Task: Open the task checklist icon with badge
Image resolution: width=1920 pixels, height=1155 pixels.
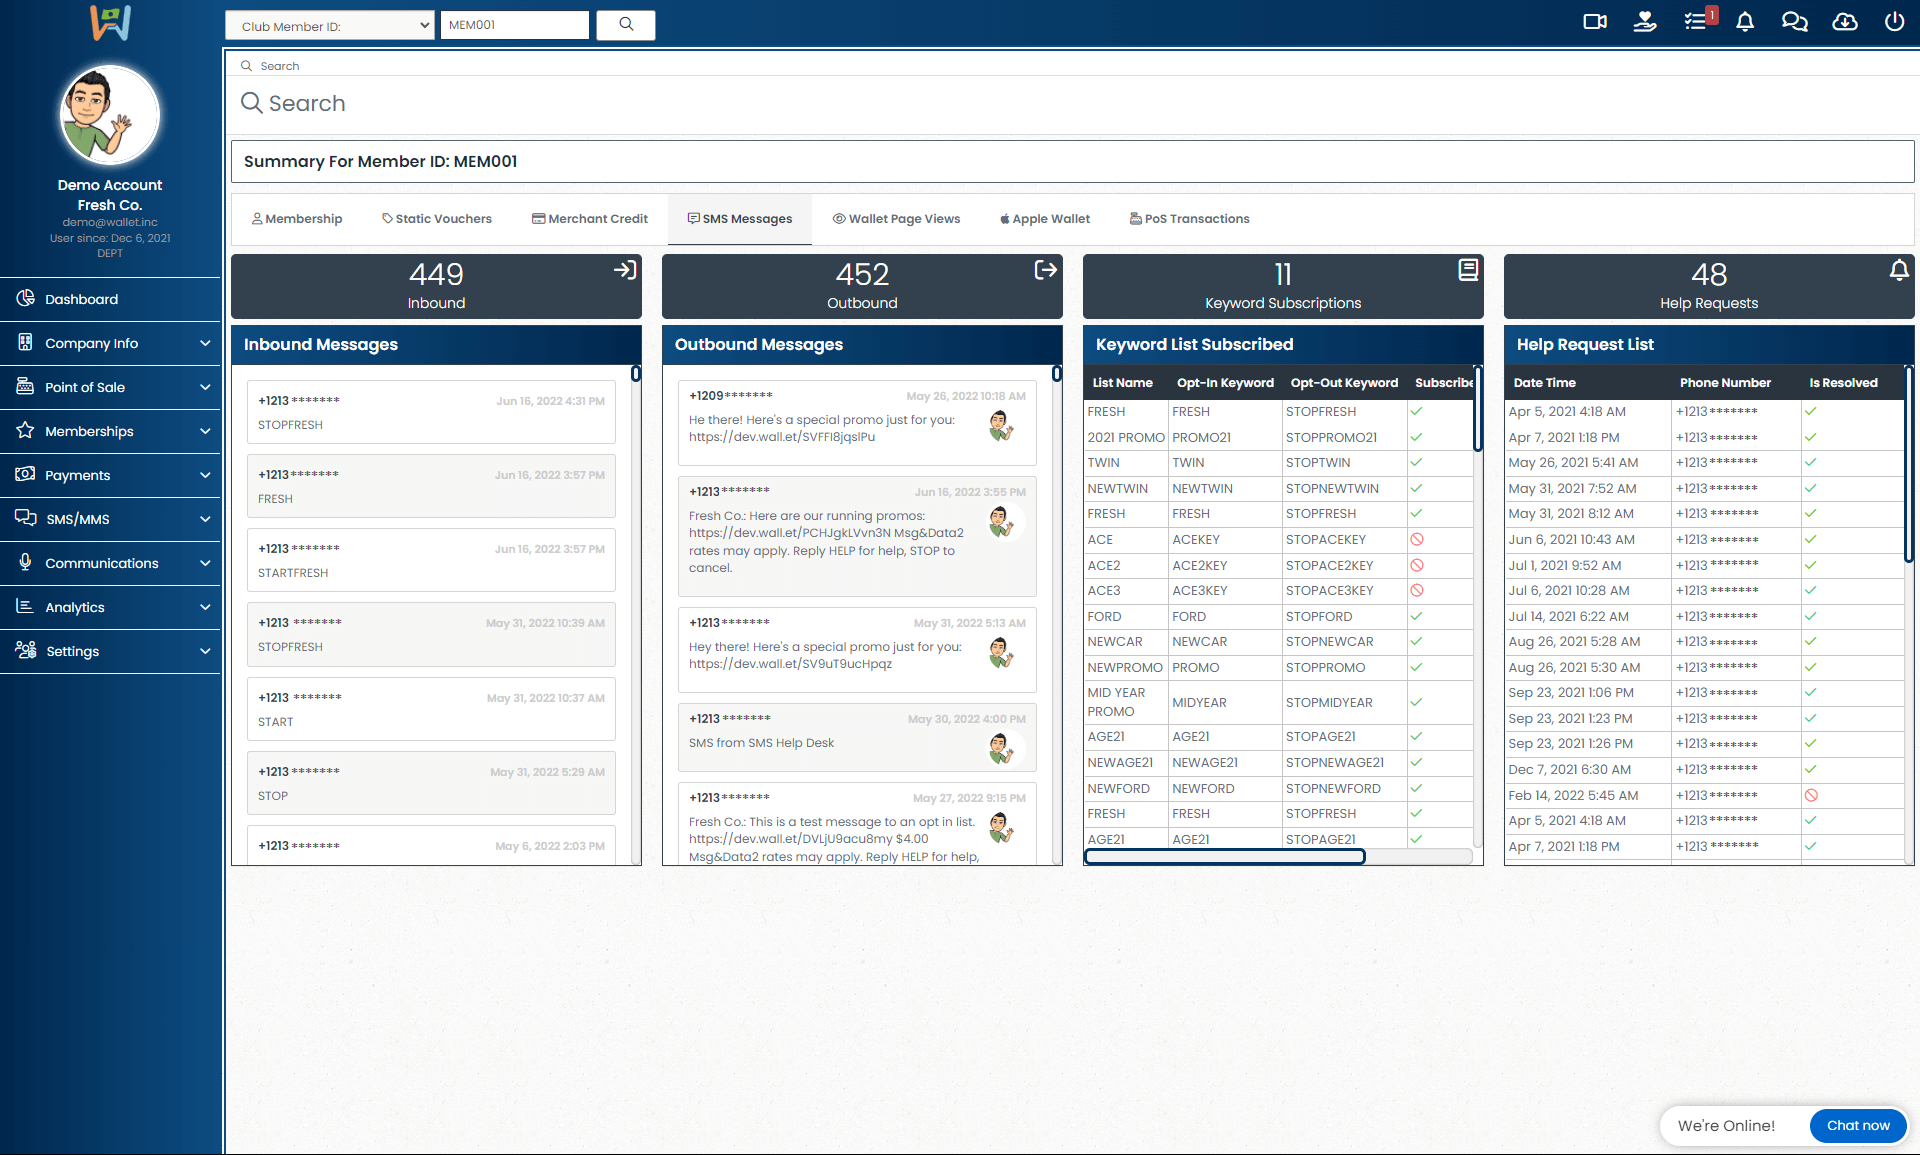Action: [x=1696, y=22]
